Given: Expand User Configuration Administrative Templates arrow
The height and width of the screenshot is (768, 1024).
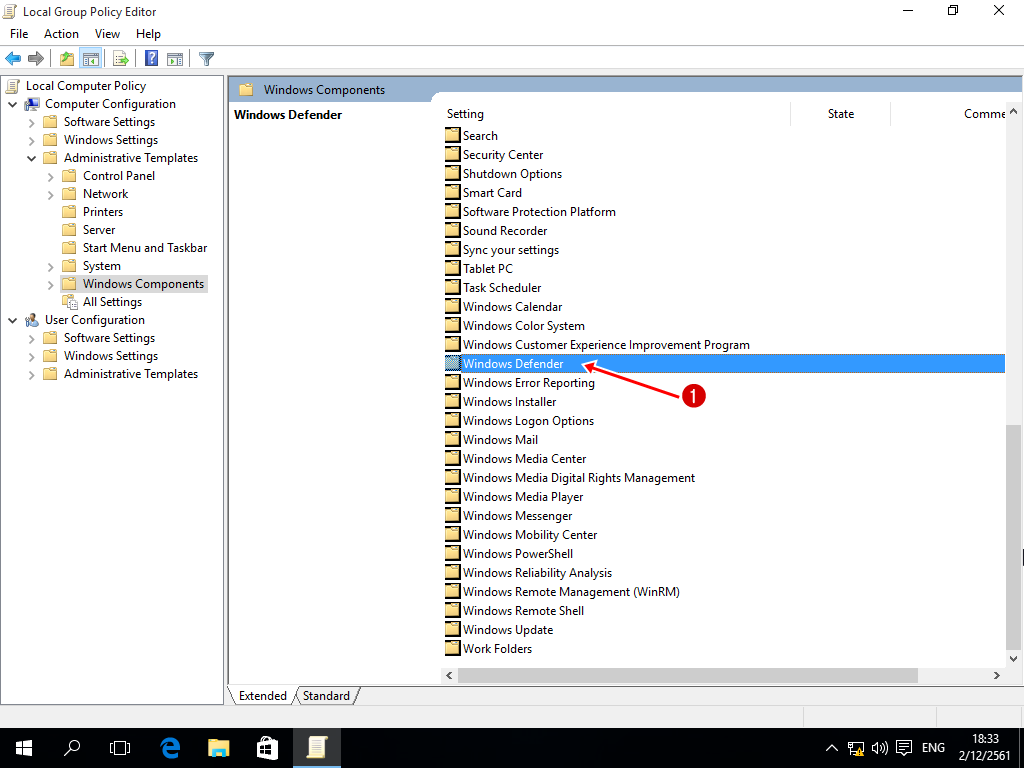Looking at the screenshot, I should (32, 374).
